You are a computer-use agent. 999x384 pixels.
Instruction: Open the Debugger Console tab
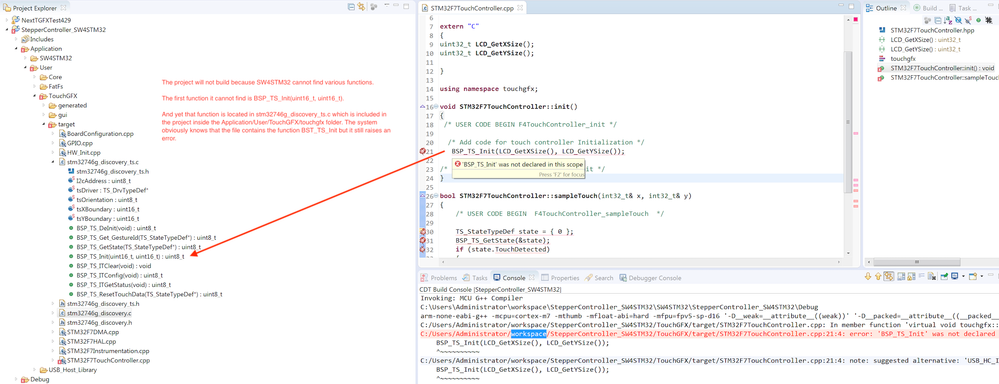coord(649,278)
